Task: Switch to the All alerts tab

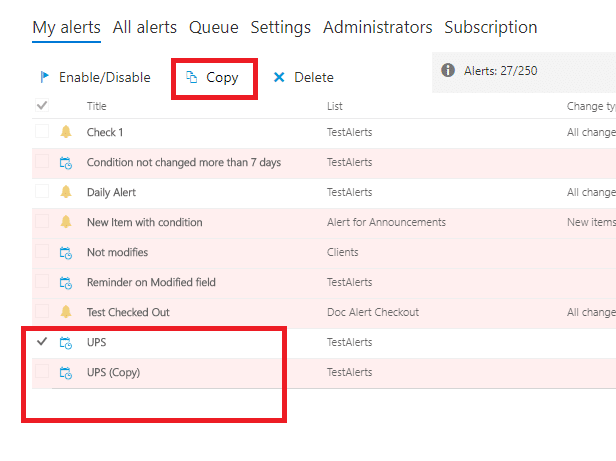Action: [145, 27]
